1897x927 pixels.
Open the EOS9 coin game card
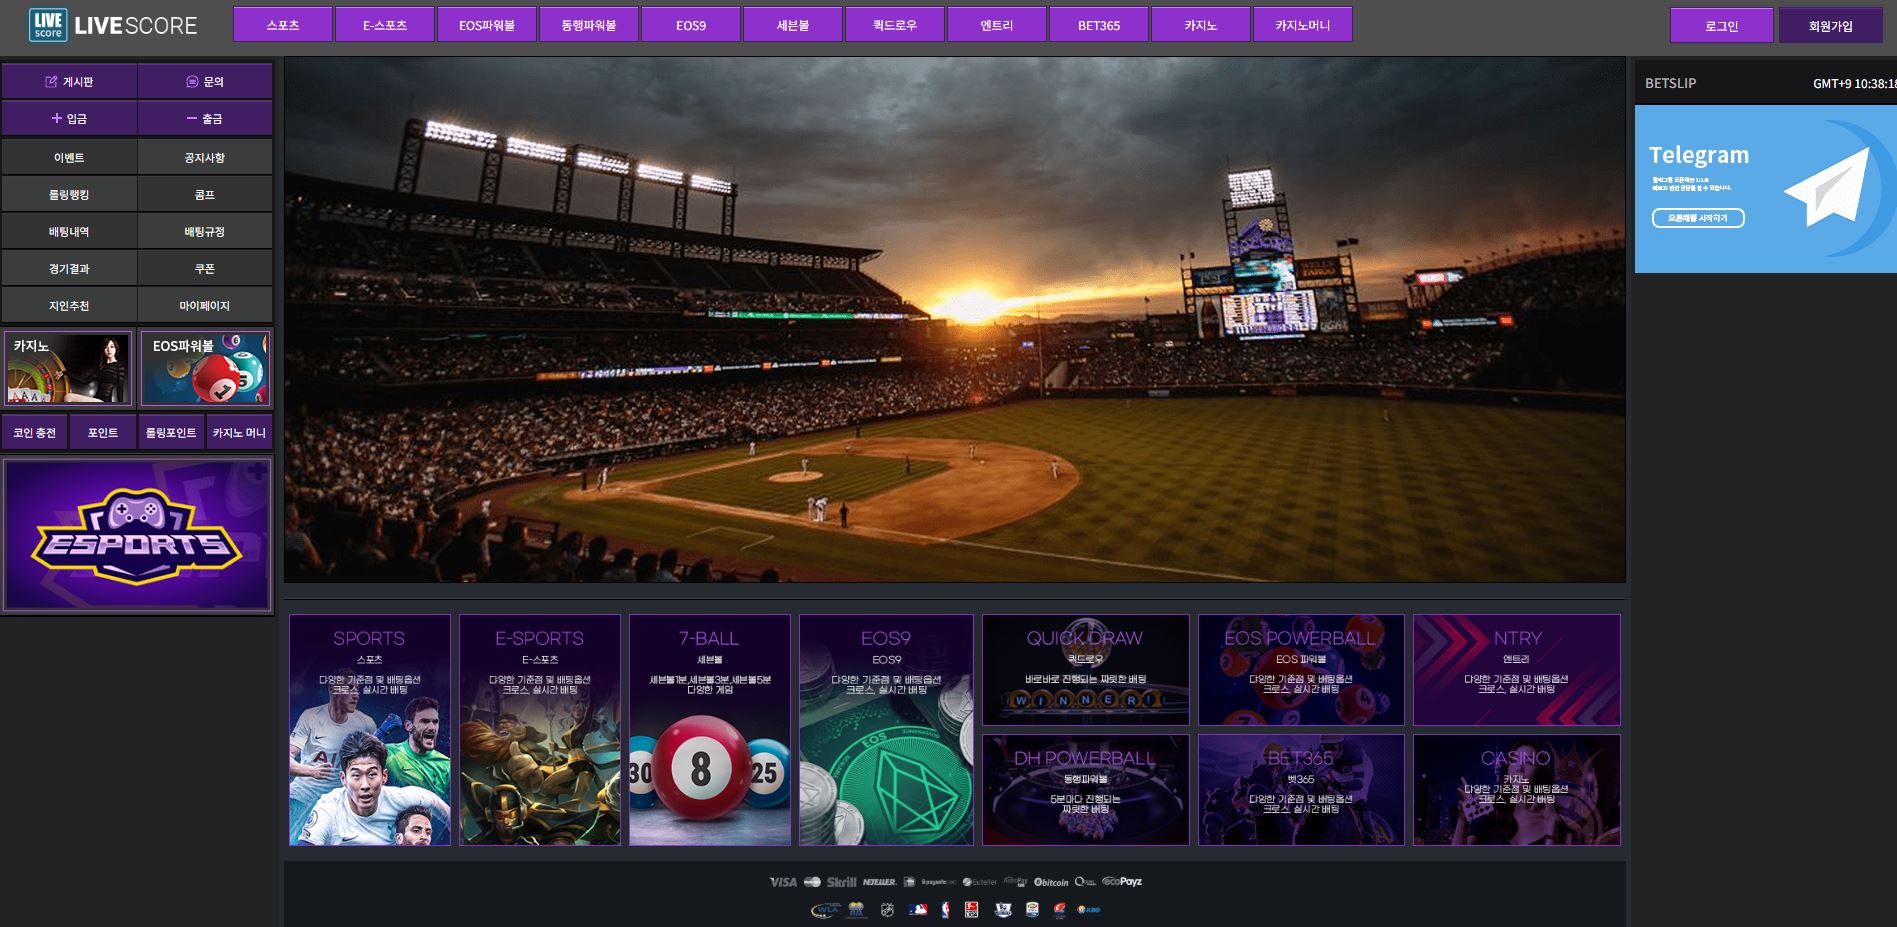point(886,730)
